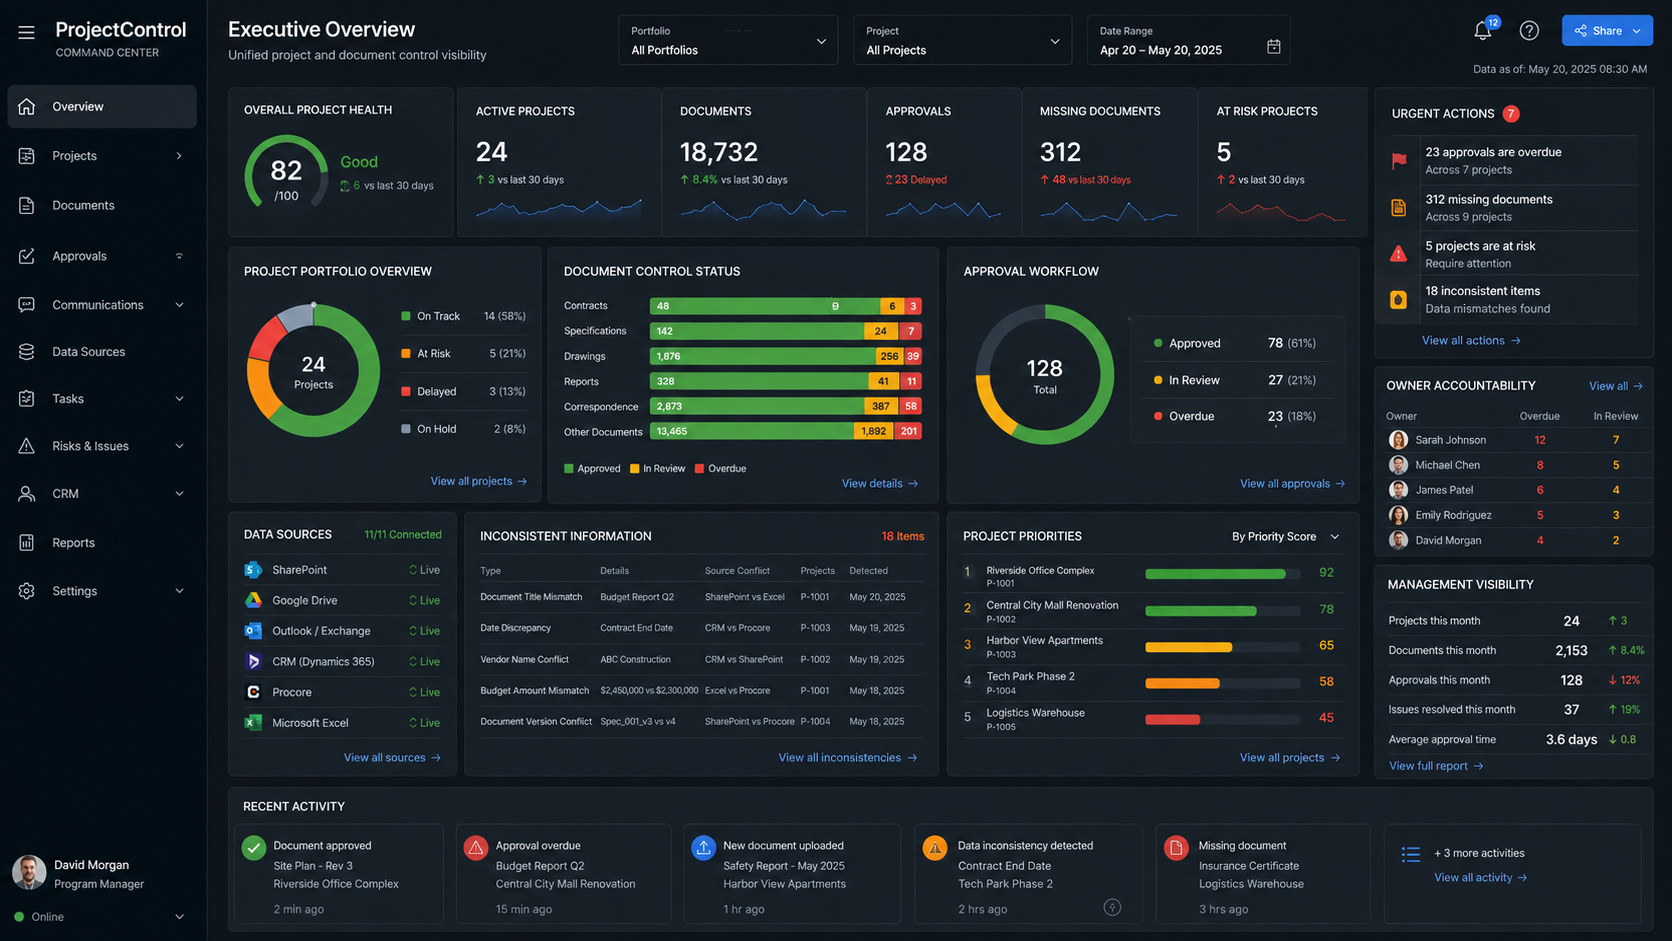
Task: Expand the CRM sidebar chevron
Action: (x=179, y=493)
